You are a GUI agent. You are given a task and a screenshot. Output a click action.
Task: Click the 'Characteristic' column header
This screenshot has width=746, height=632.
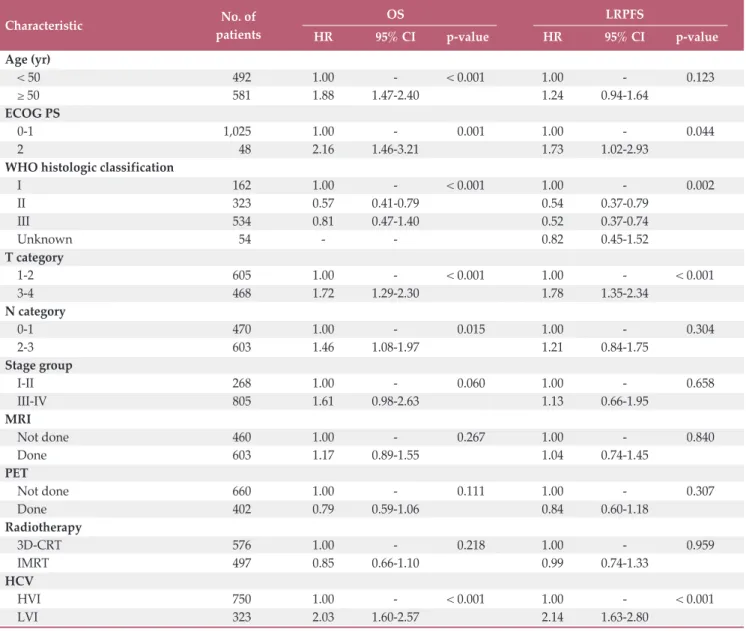pos(44,26)
